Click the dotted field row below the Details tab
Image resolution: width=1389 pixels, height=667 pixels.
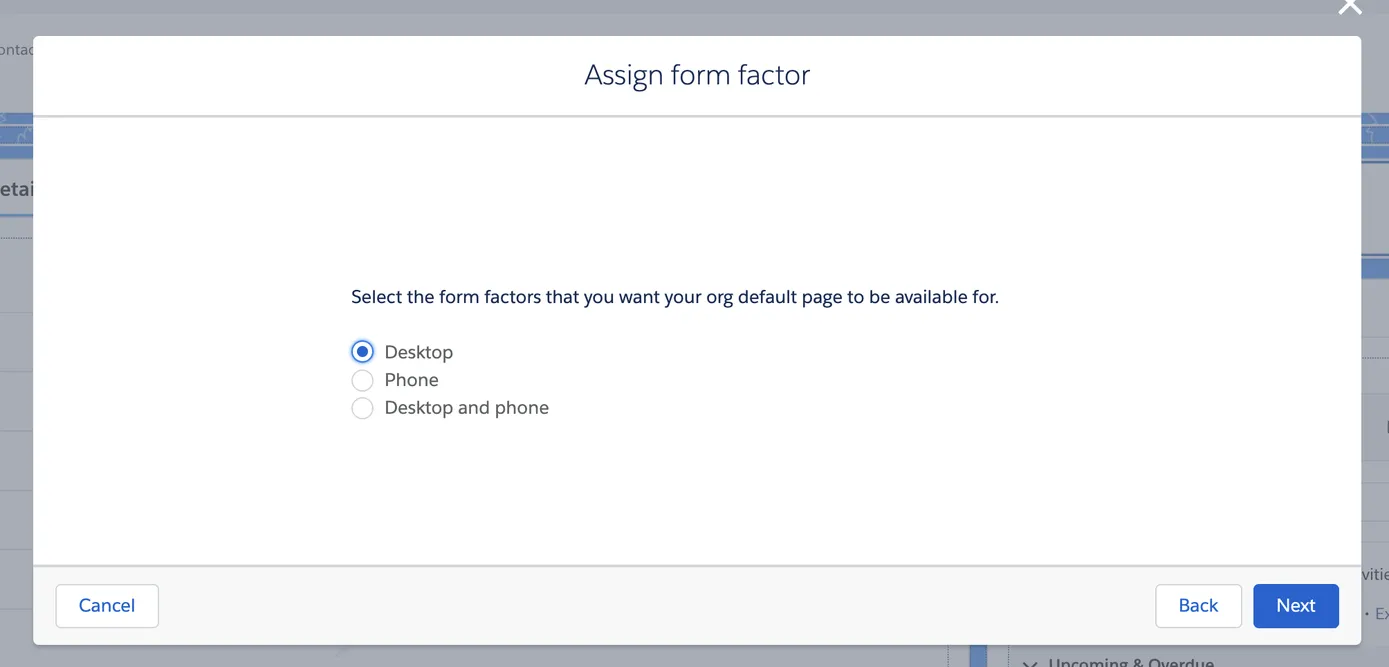pyautogui.click(x=15, y=237)
